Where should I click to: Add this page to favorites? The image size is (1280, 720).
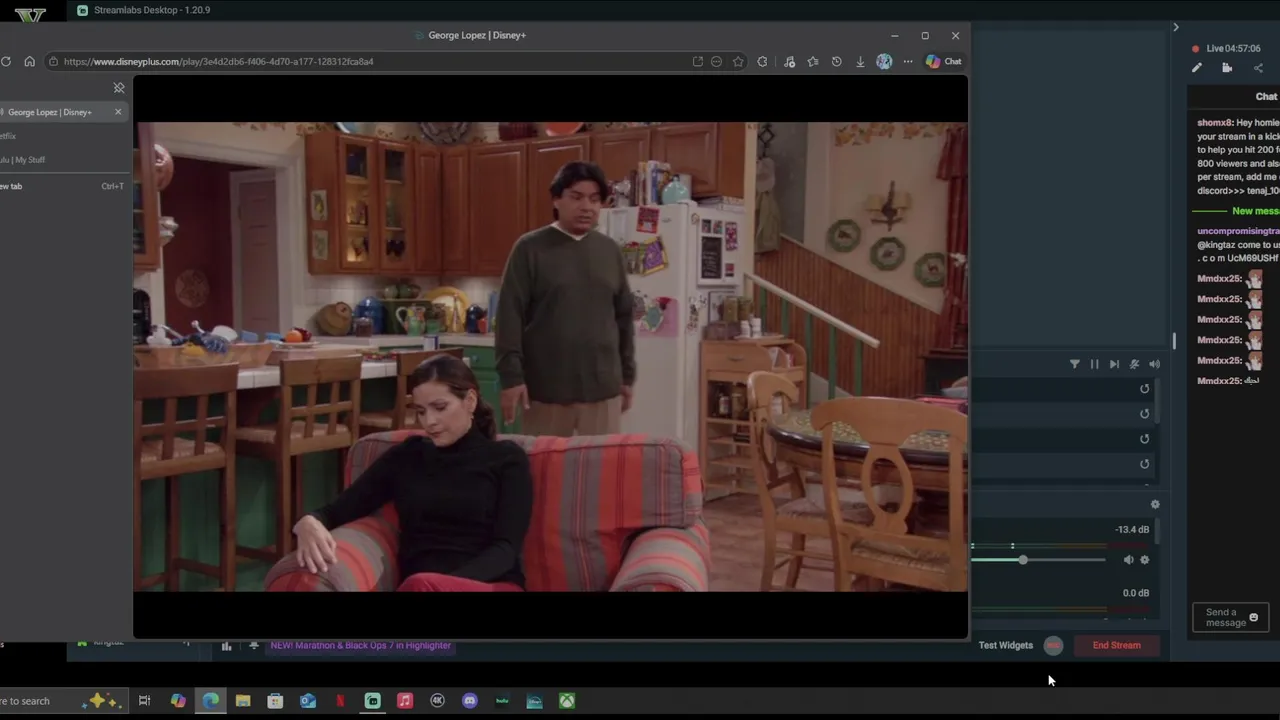tap(738, 61)
